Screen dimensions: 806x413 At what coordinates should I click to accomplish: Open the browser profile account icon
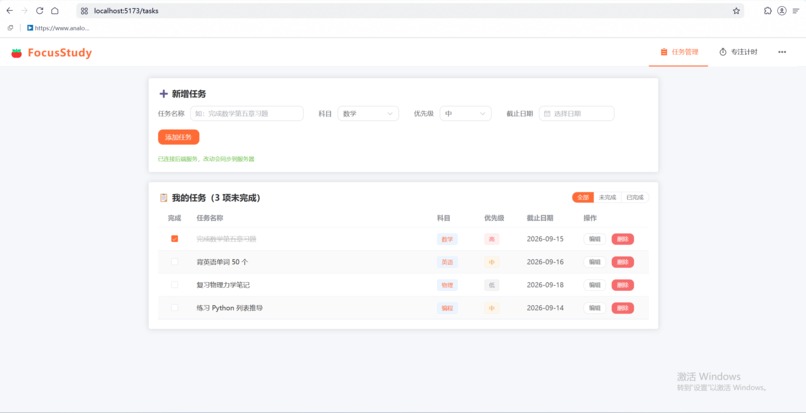(781, 10)
